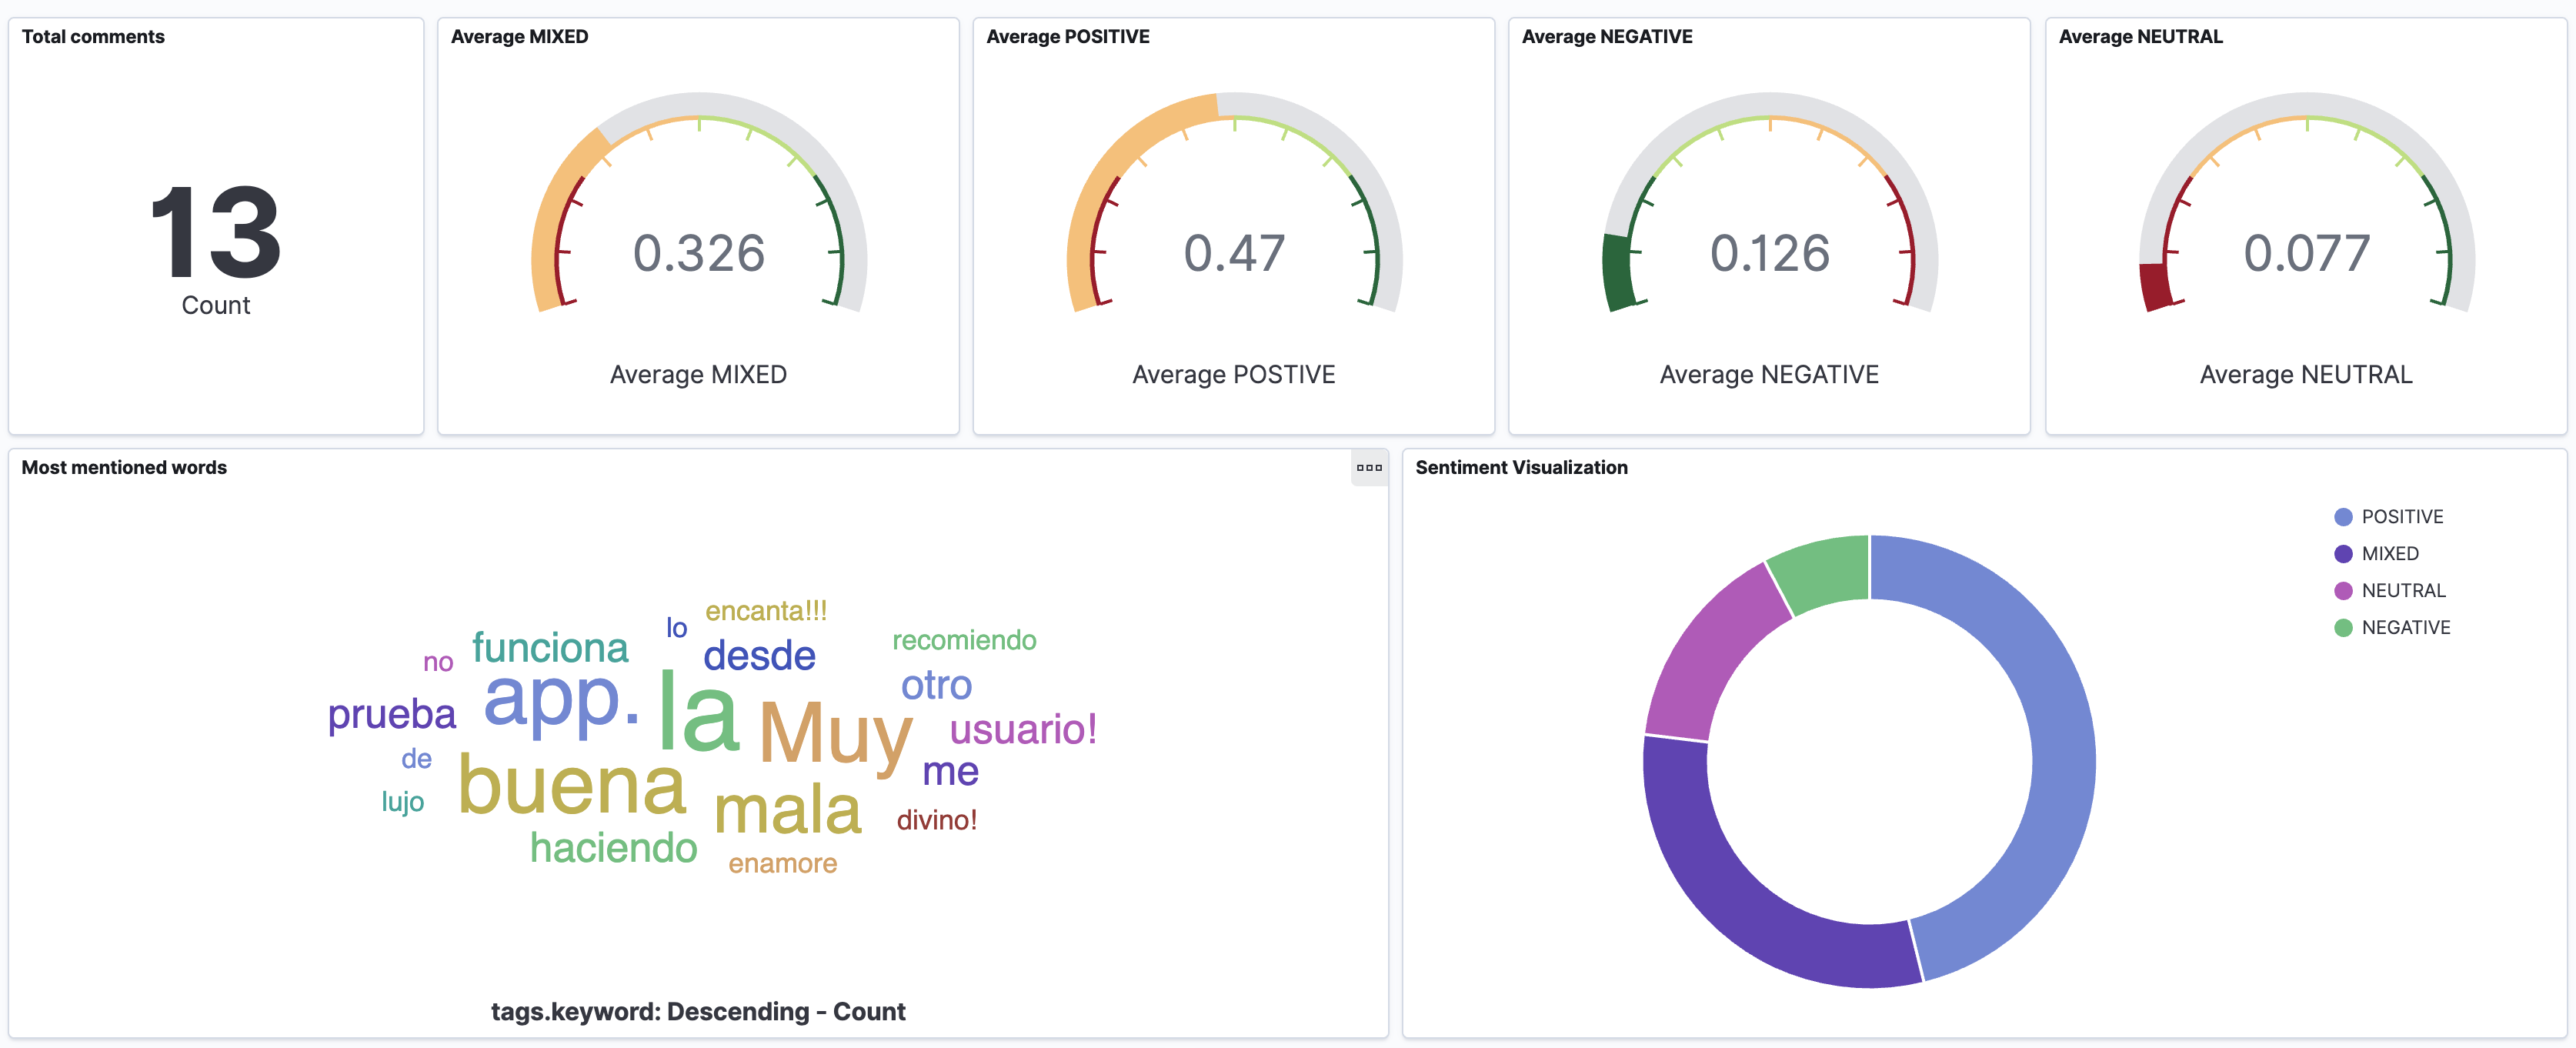Click the NEGATIVE legend color dot
The width and height of the screenshot is (2576, 1048).
[2342, 628]
